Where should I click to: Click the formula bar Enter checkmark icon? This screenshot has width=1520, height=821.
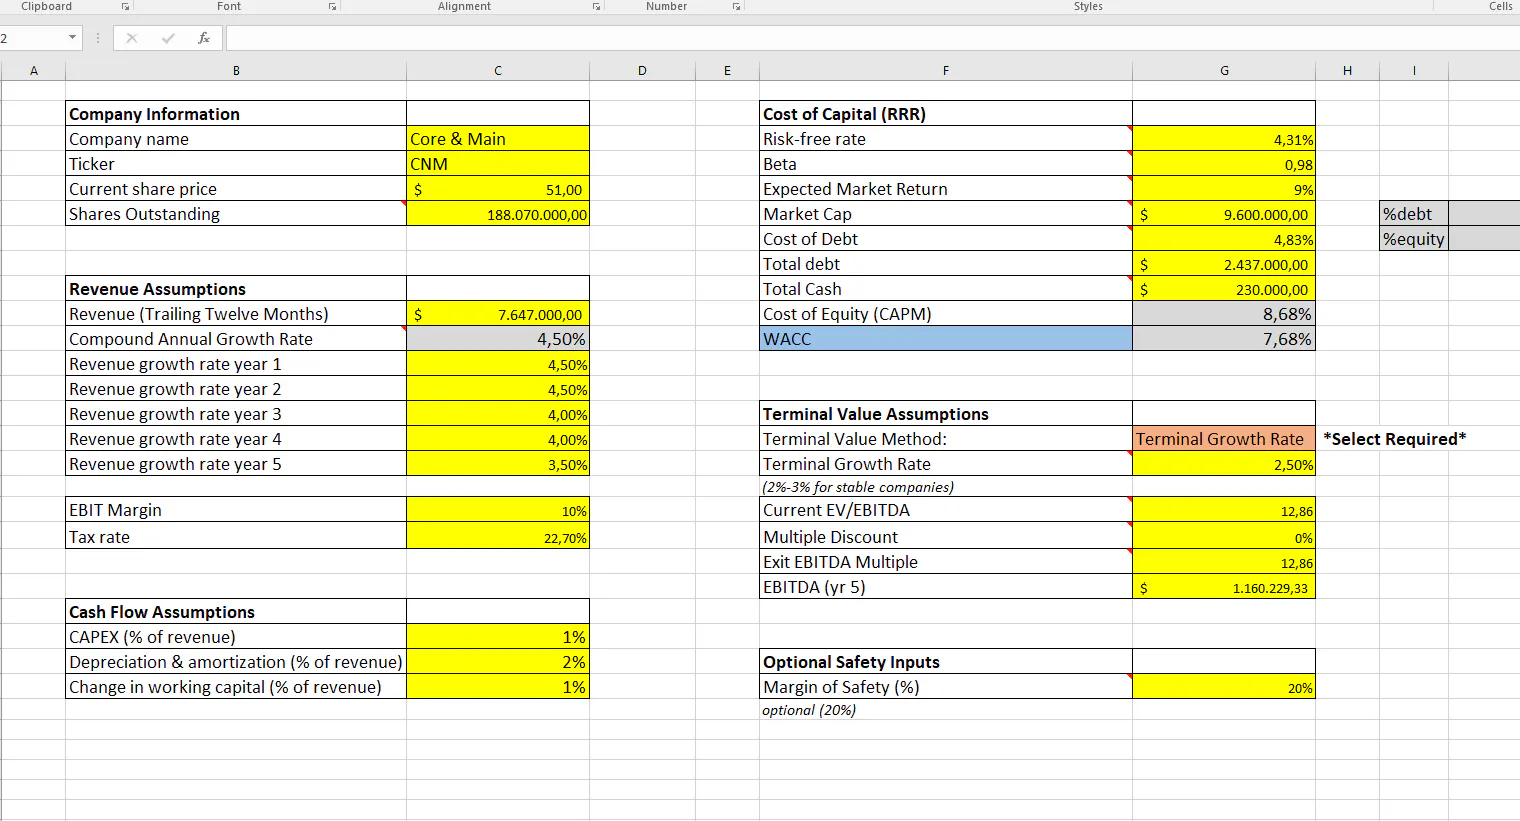[x=168, y=38]
